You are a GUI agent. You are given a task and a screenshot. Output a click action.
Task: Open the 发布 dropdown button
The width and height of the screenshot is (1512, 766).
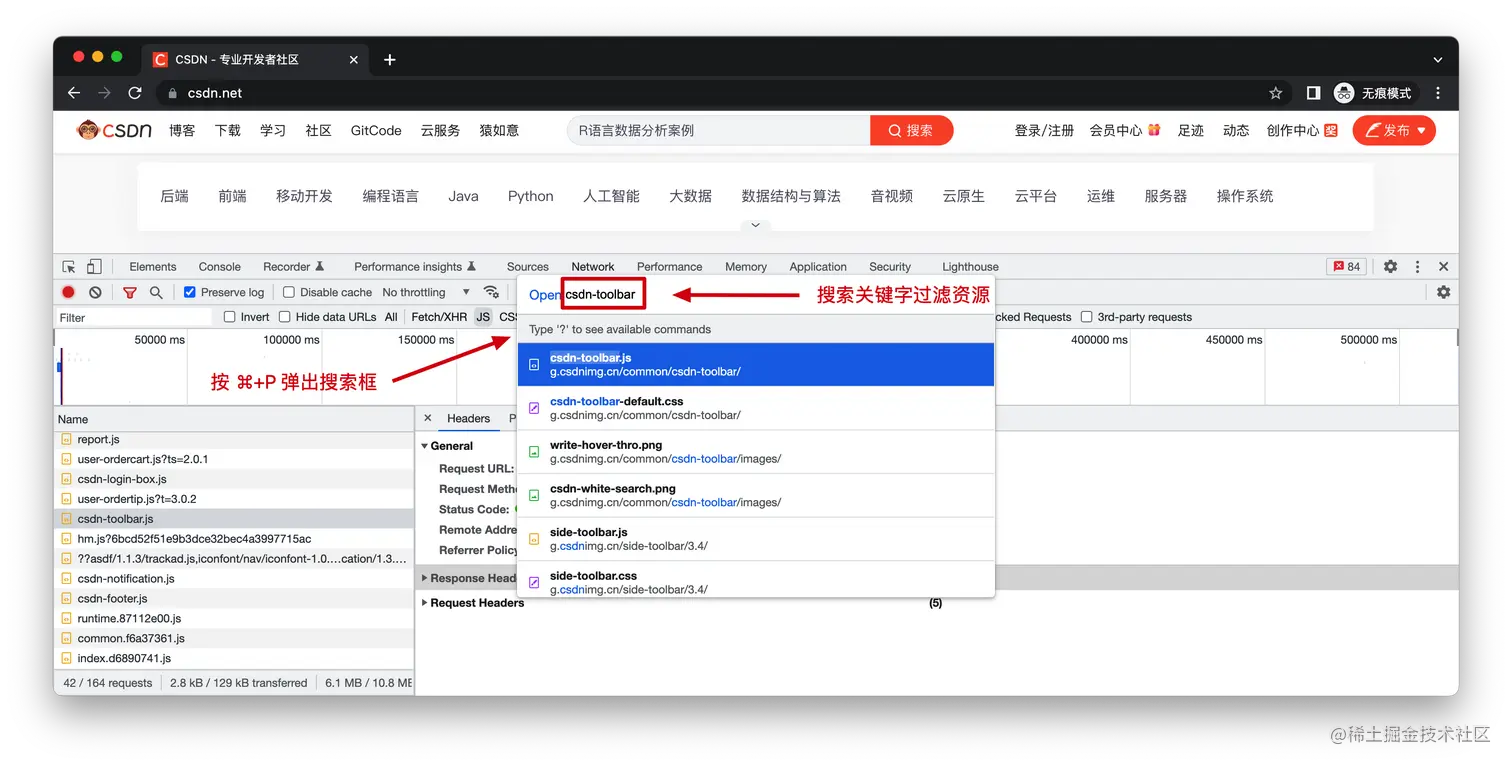tap(1394, 130)
